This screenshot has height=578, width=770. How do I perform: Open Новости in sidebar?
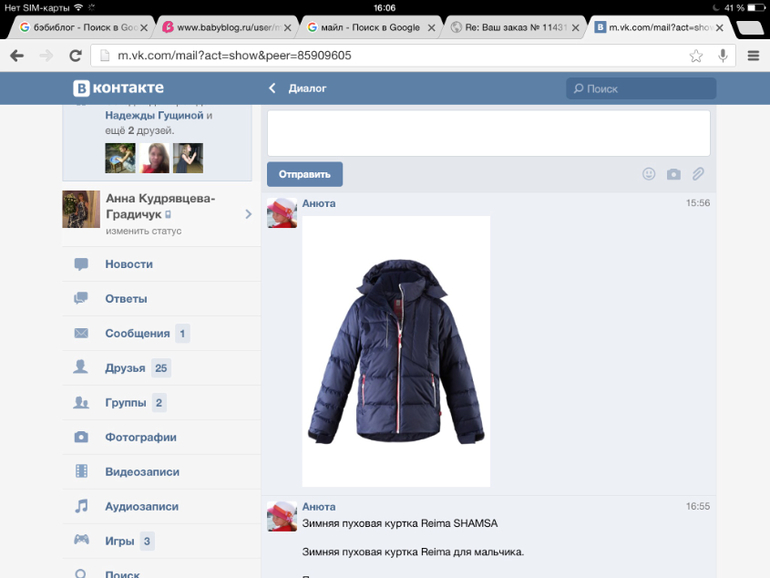click(128, 264)
